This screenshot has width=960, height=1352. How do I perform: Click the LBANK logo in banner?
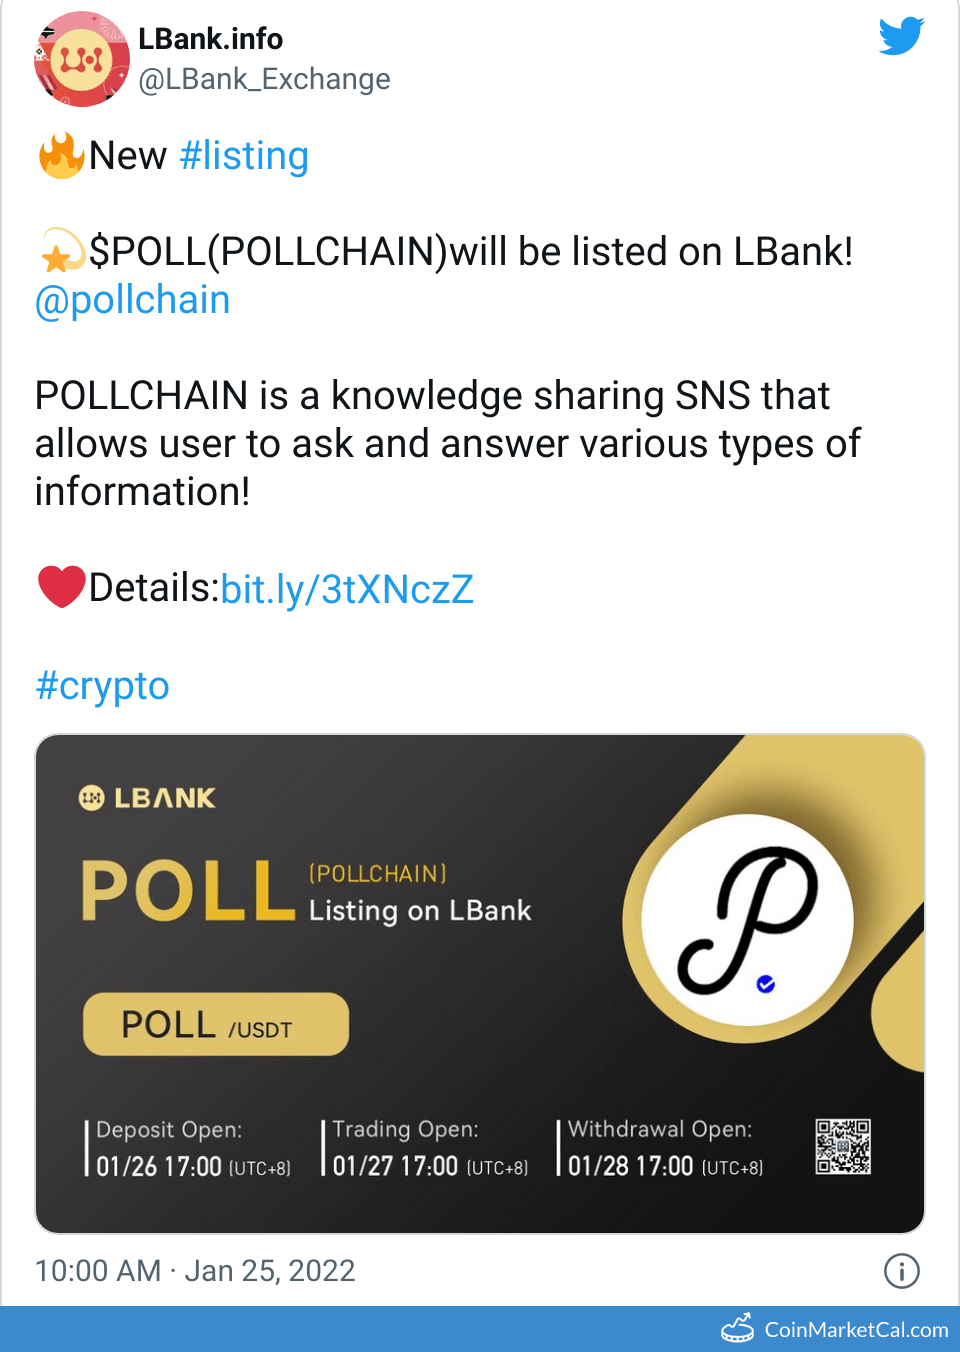tap(148, 798)
